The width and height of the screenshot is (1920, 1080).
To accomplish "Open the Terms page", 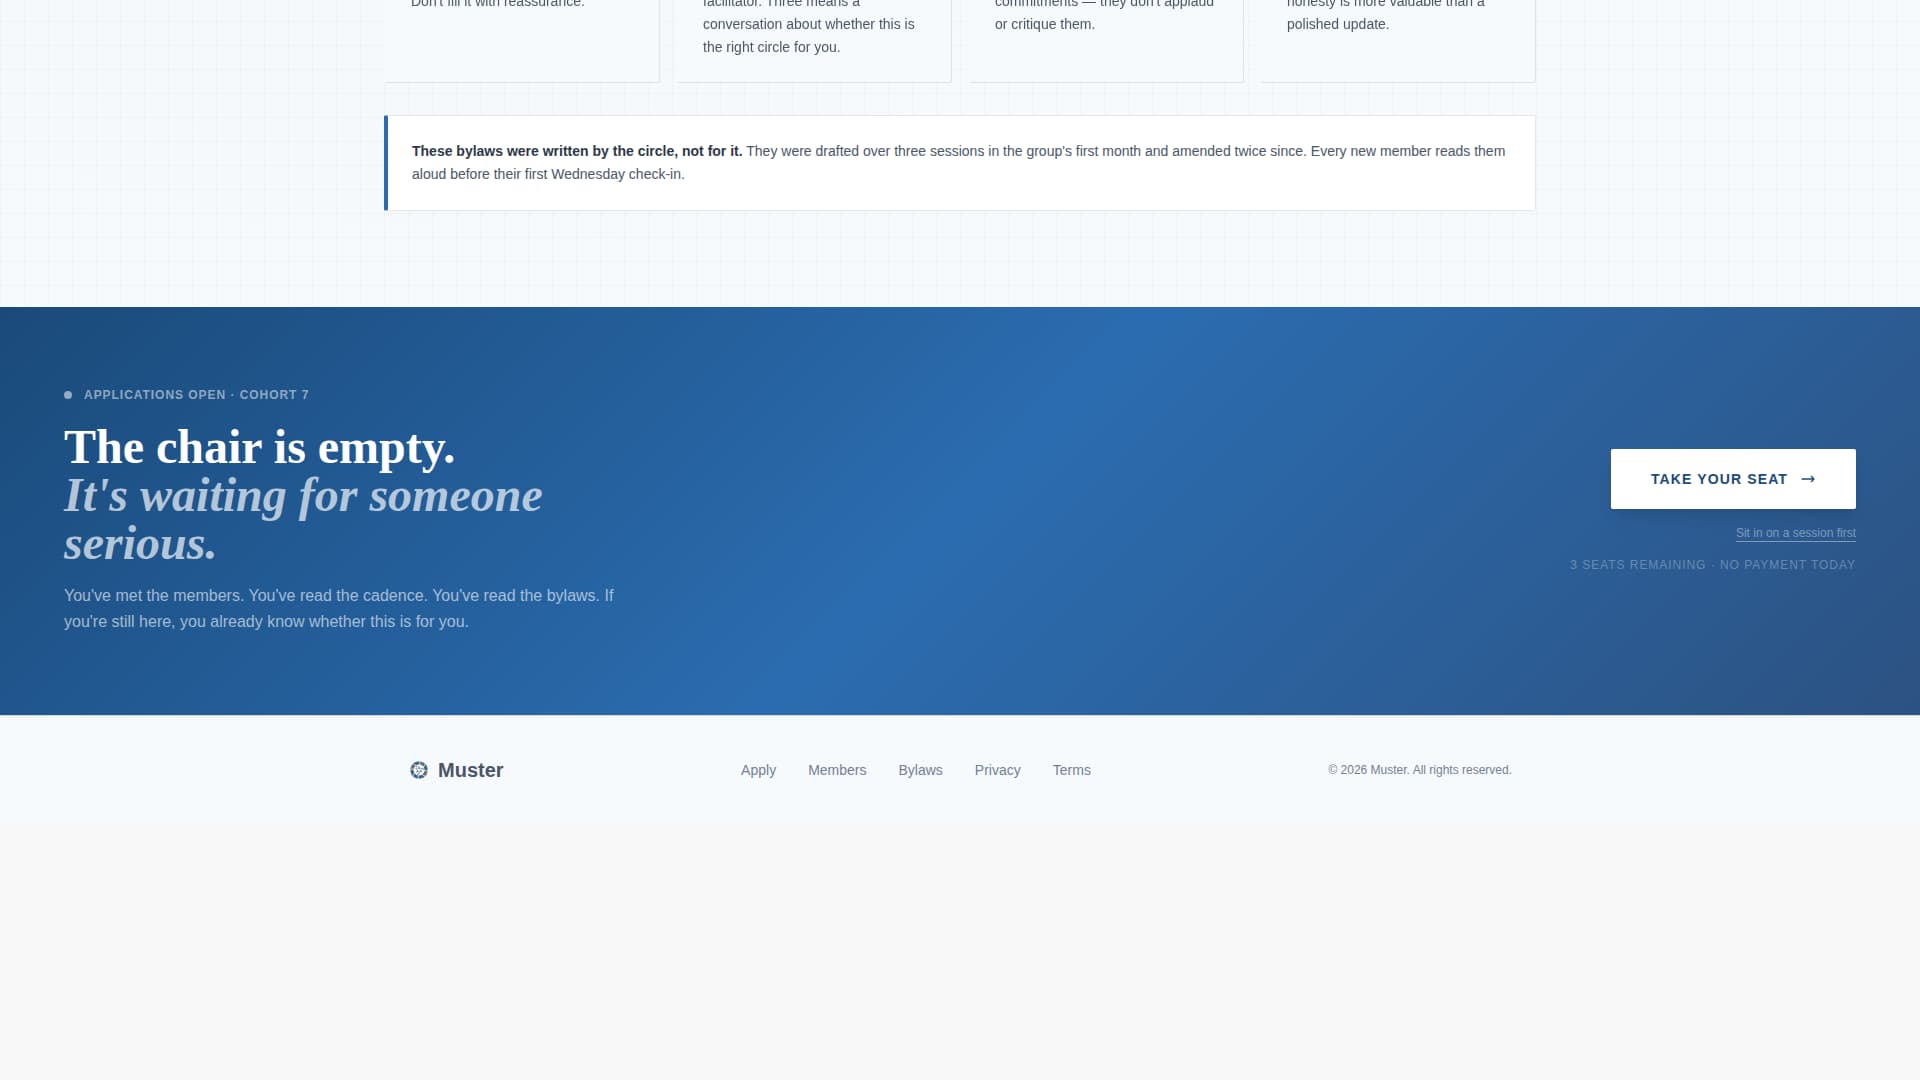I will pyautogui.click(x=1072, y=770).
